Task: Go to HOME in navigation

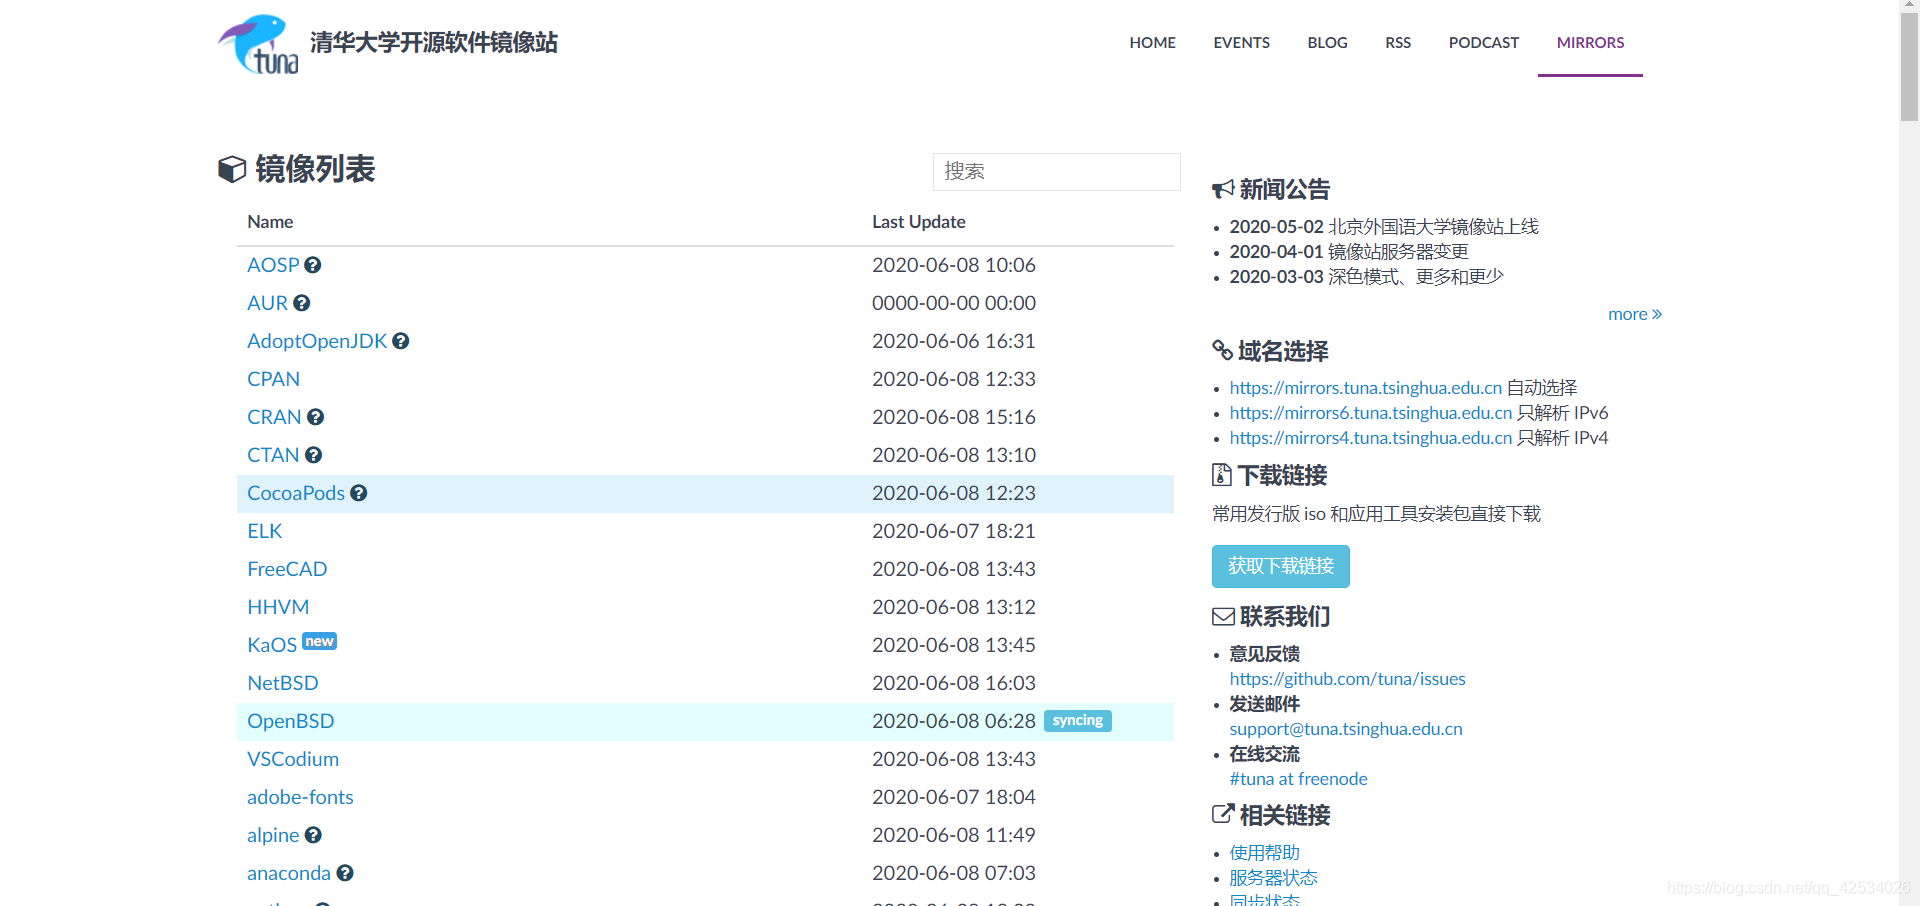Action: pos(1153,43)
